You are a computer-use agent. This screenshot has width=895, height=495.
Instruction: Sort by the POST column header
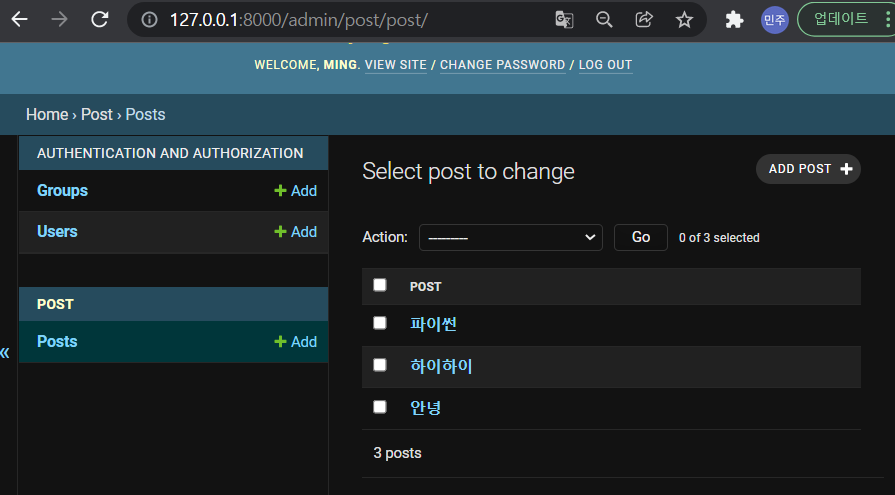point(425,287)
